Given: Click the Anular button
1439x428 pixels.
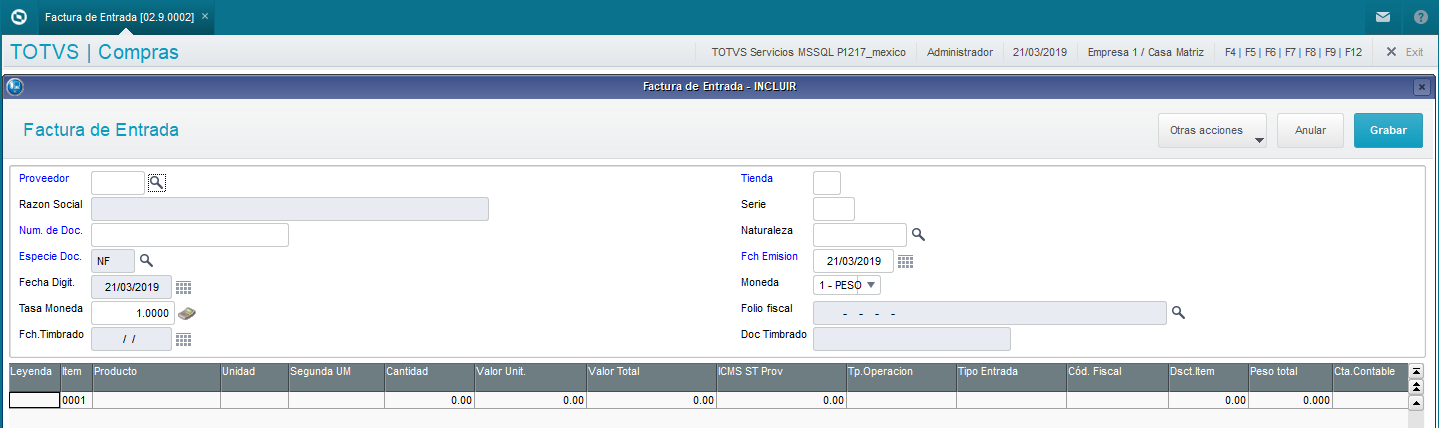Looking at the screenshot, I should tap(1310, 130).
